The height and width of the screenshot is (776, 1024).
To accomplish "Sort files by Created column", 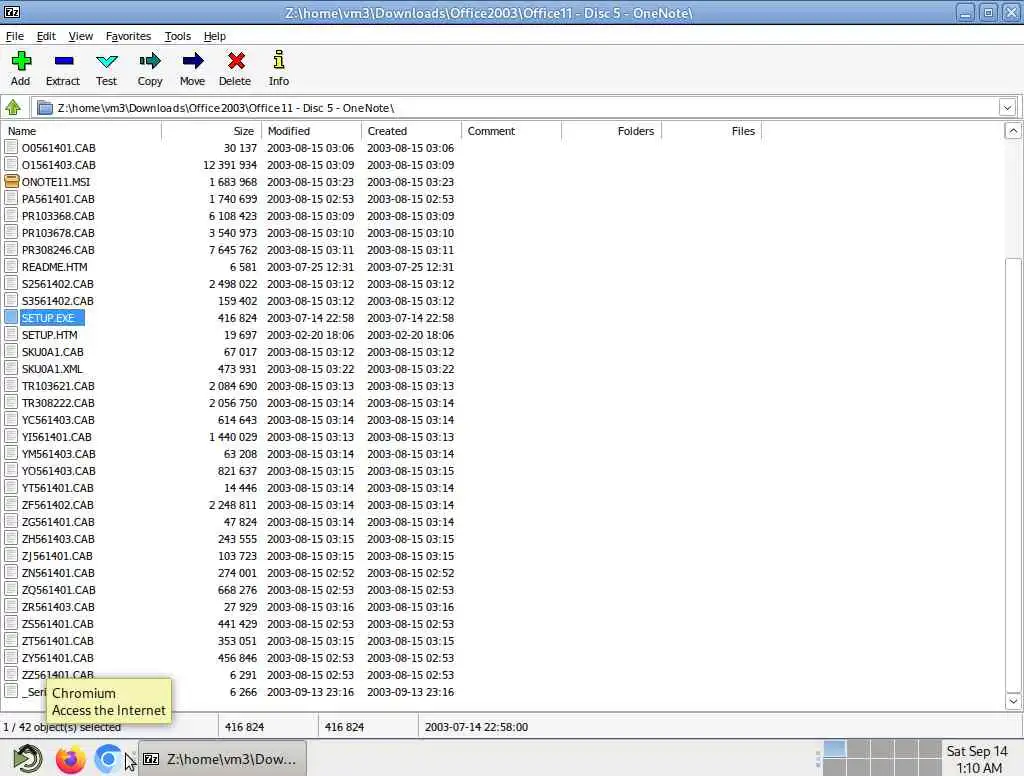I will point(411,131).
